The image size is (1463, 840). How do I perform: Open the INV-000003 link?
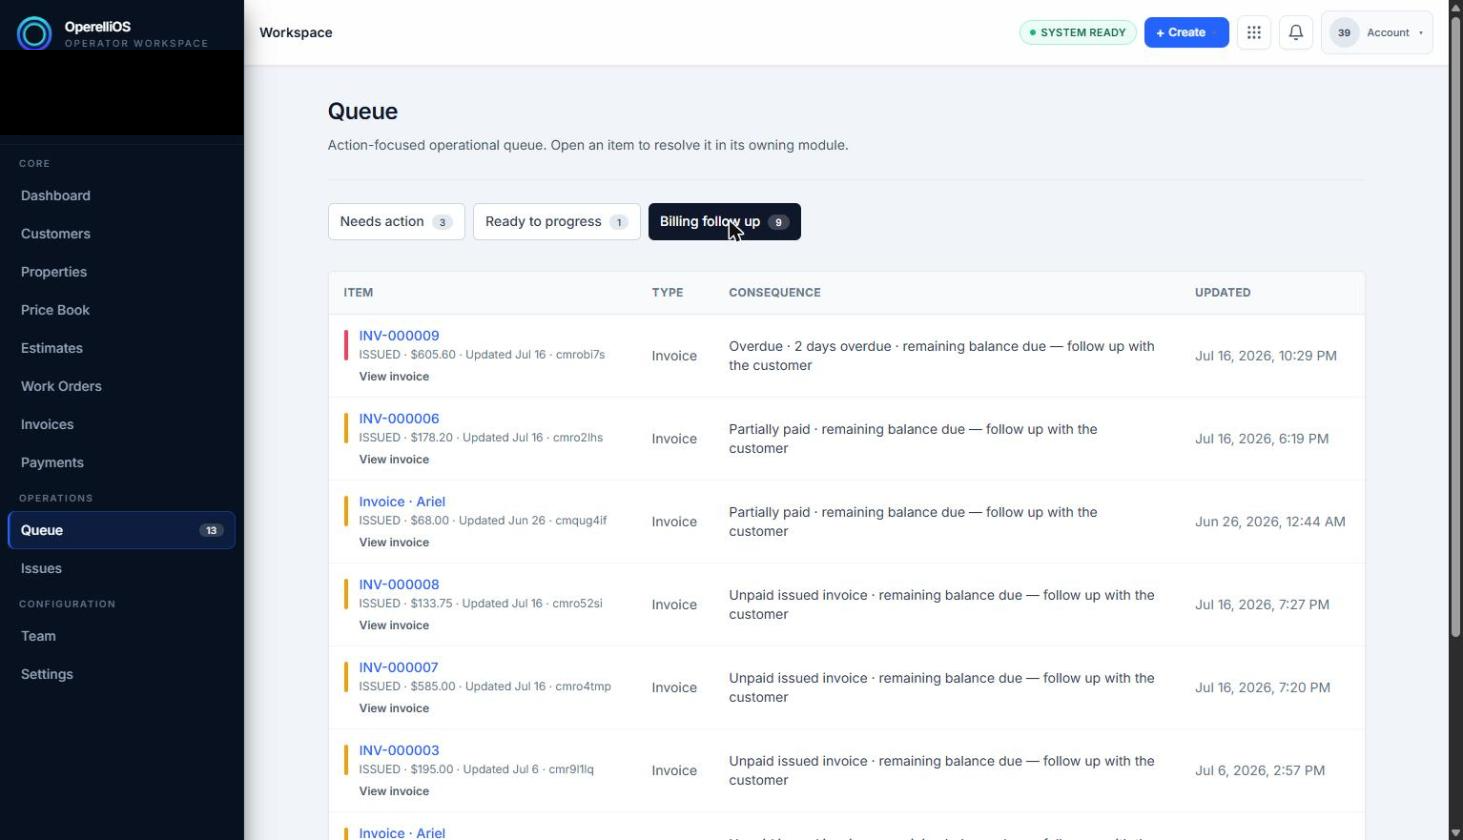tap(399, 751)
